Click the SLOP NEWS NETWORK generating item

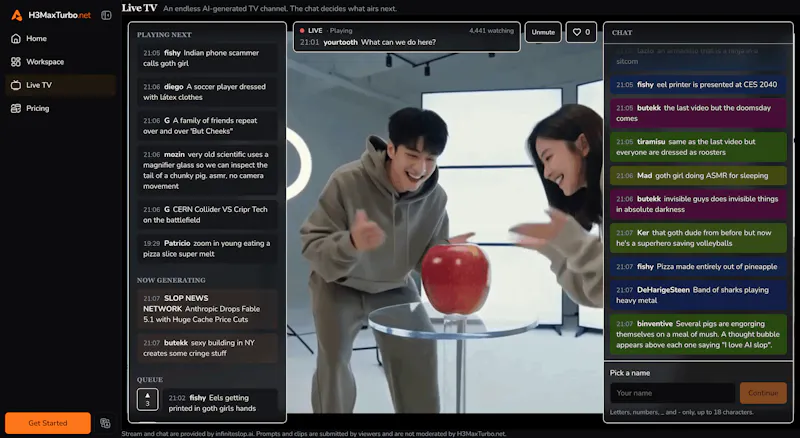(x=207, y=309)
